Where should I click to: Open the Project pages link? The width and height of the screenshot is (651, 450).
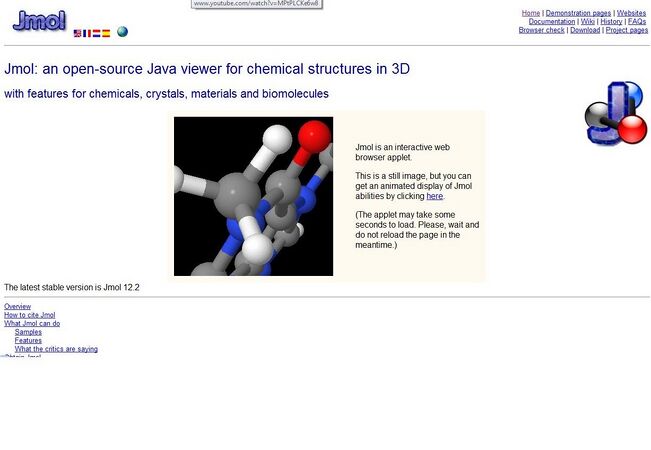627,30
